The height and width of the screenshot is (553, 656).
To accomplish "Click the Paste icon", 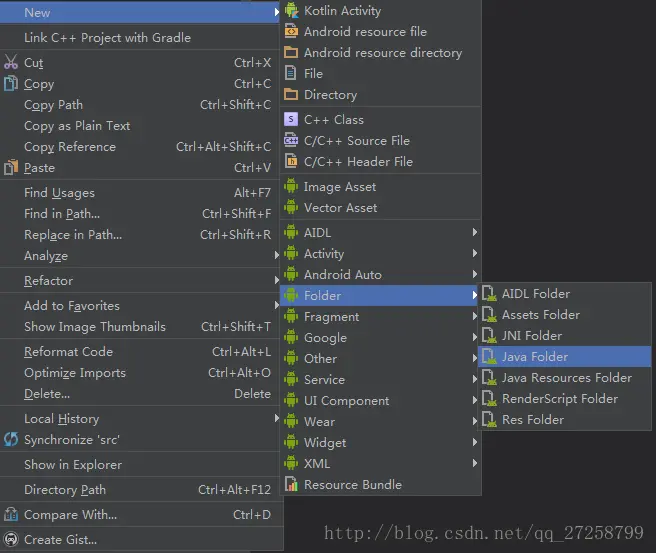I will tap(10, 167).
